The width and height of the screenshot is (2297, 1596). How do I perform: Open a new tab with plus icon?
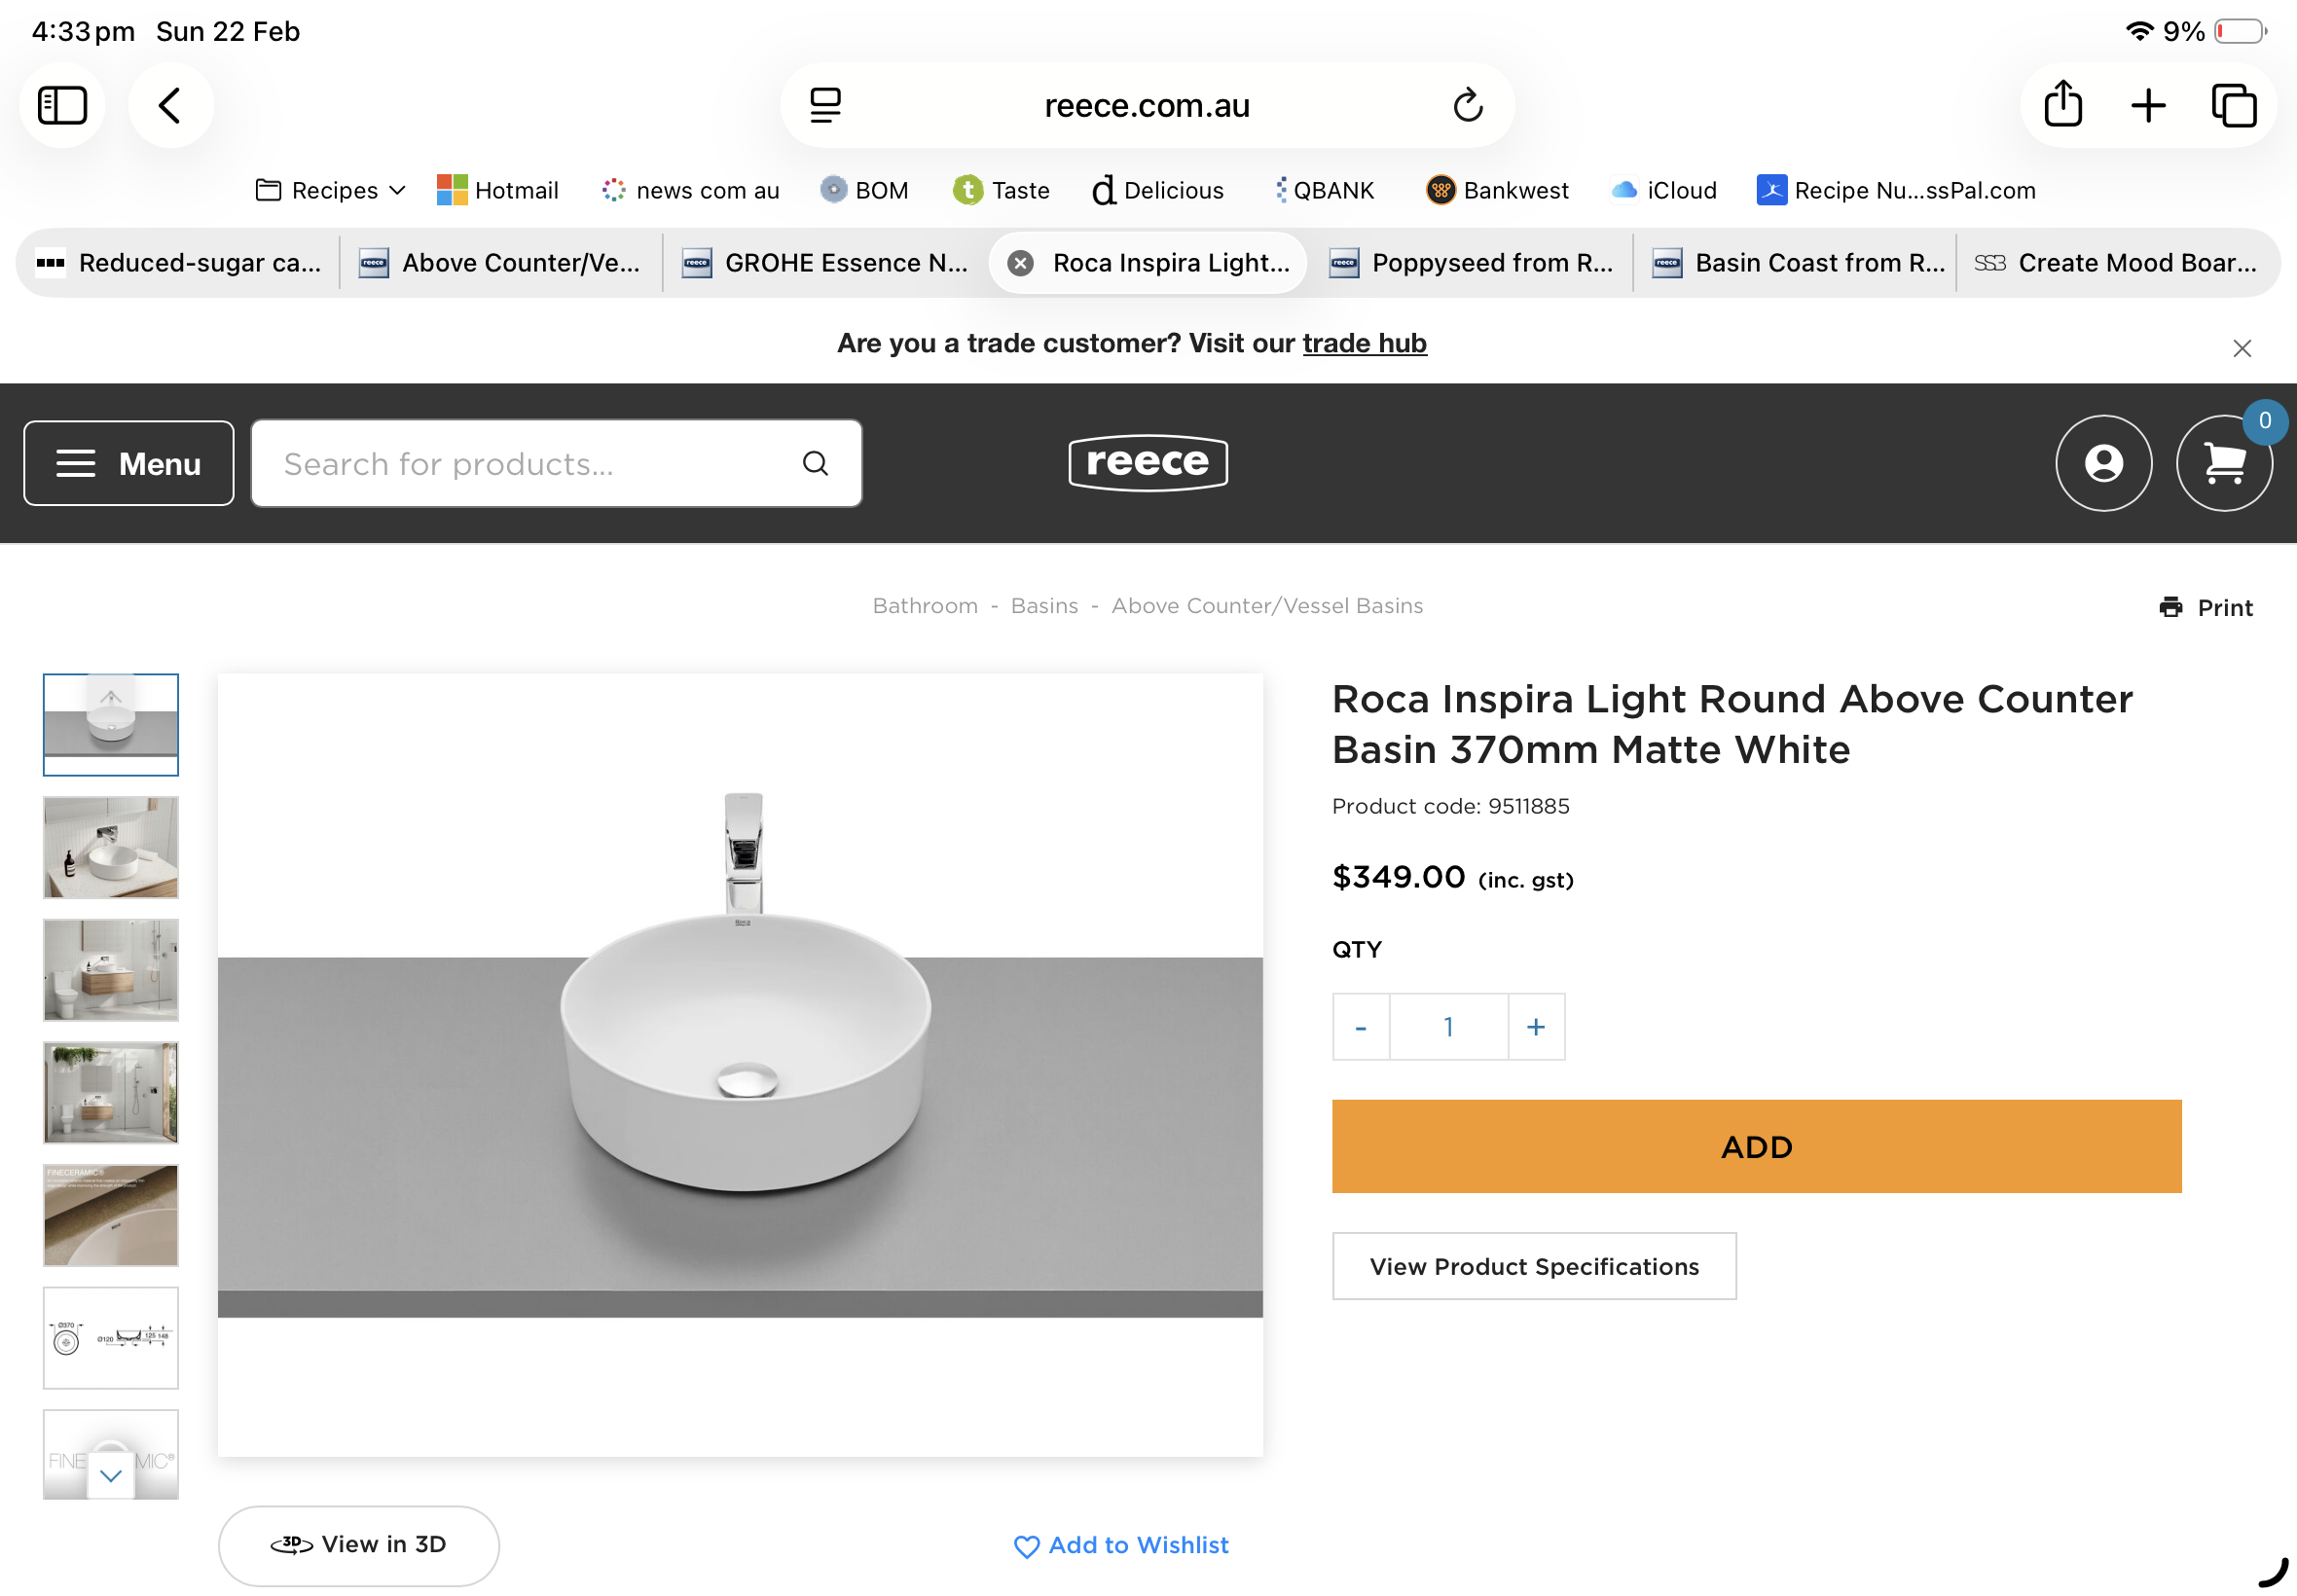pyautogui.click(x=2148, y=105)
